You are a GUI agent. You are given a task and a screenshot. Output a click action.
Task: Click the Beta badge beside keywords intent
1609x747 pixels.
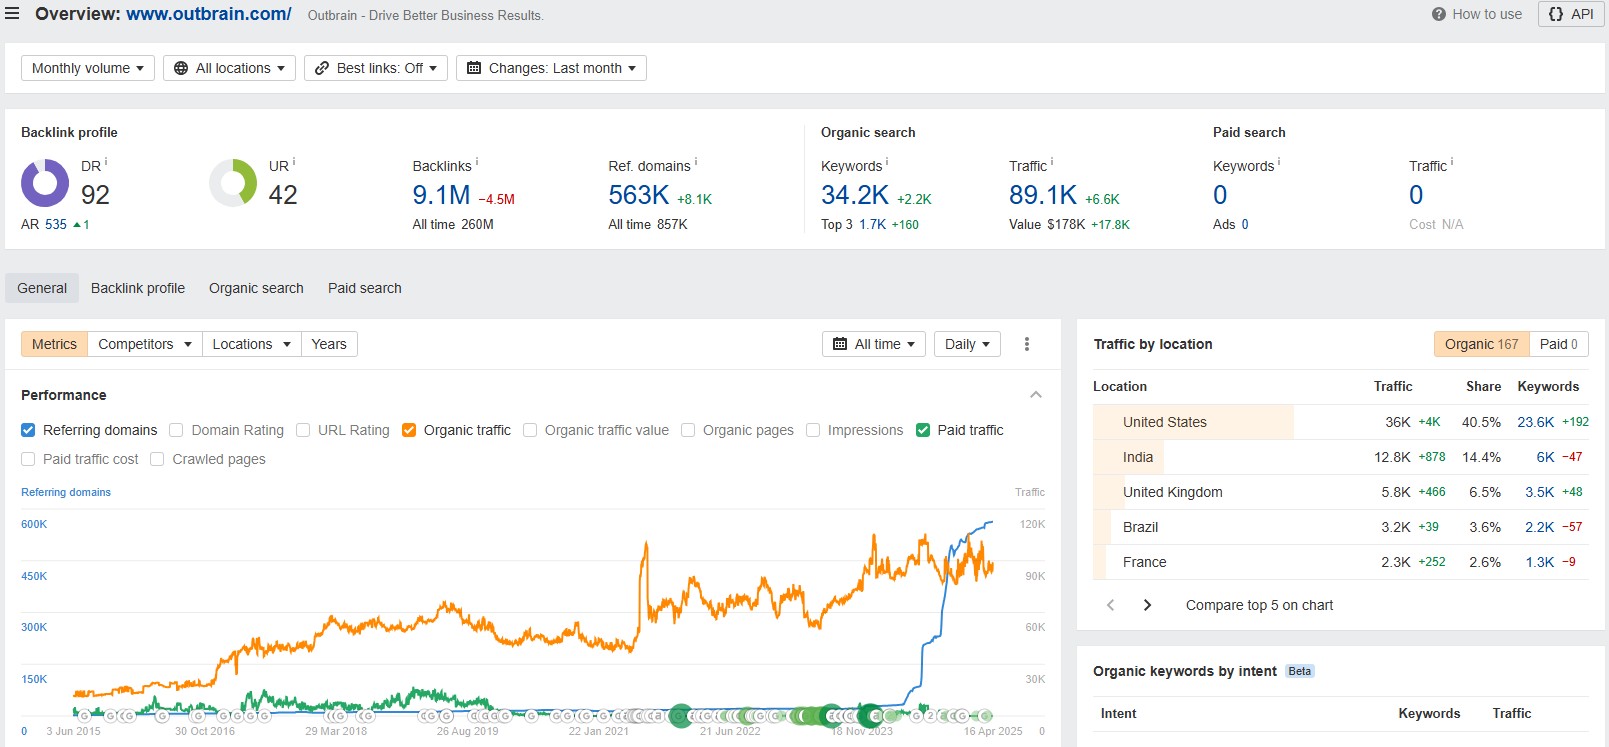1299,671
